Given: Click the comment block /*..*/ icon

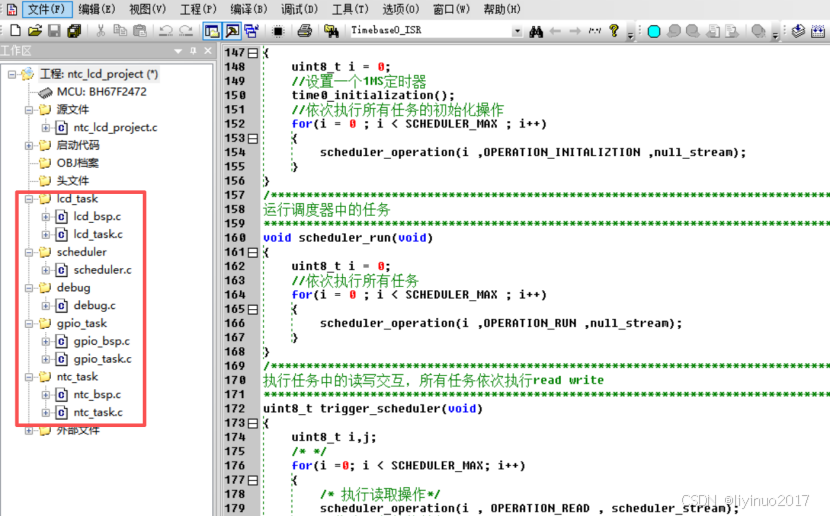Looking at the screenshot, I should click(595, 31).
